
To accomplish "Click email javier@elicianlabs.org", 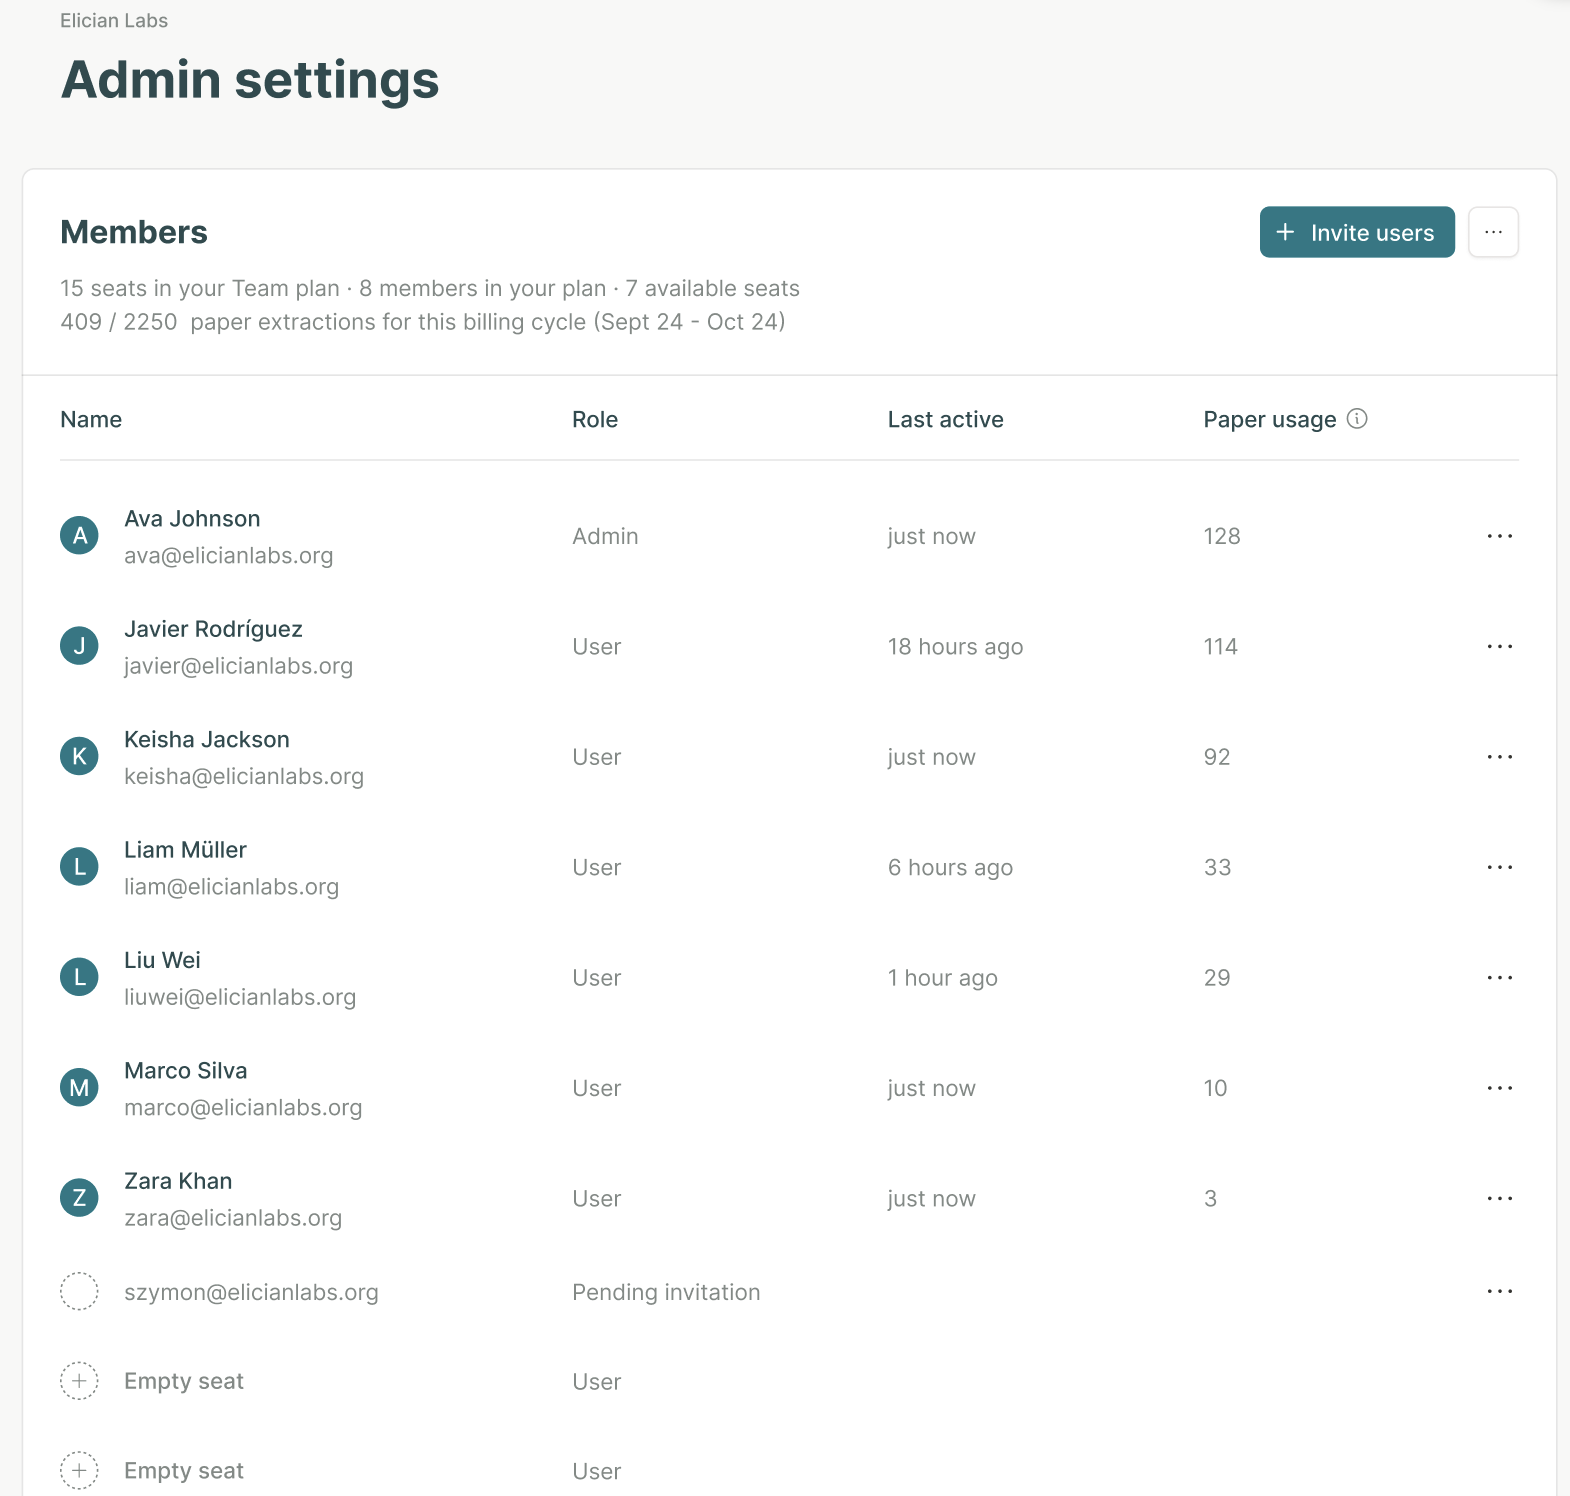I will coord(238,666).
